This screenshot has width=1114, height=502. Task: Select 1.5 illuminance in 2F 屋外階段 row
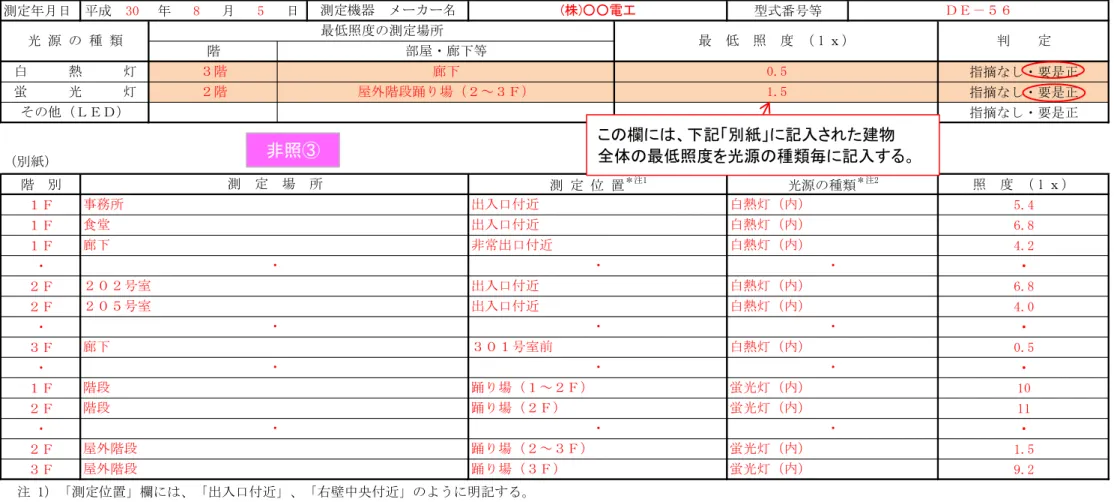tap(1024, 449)
